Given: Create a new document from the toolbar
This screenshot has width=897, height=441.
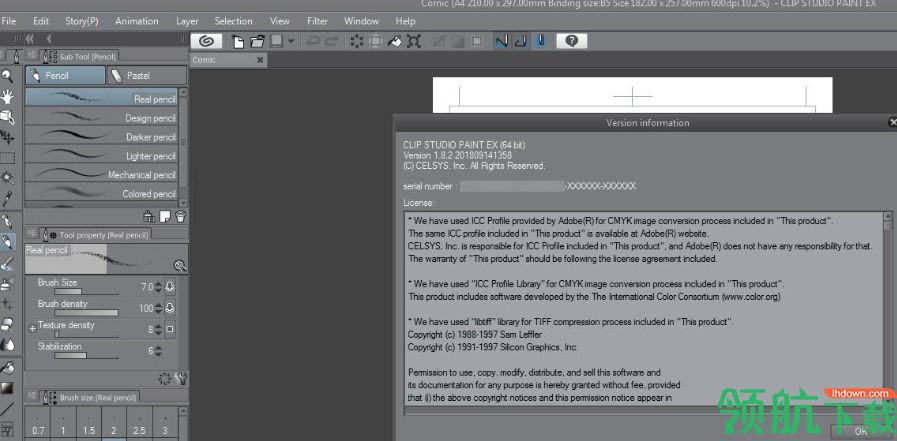Looking at the screenshot, I should point(238,41).
